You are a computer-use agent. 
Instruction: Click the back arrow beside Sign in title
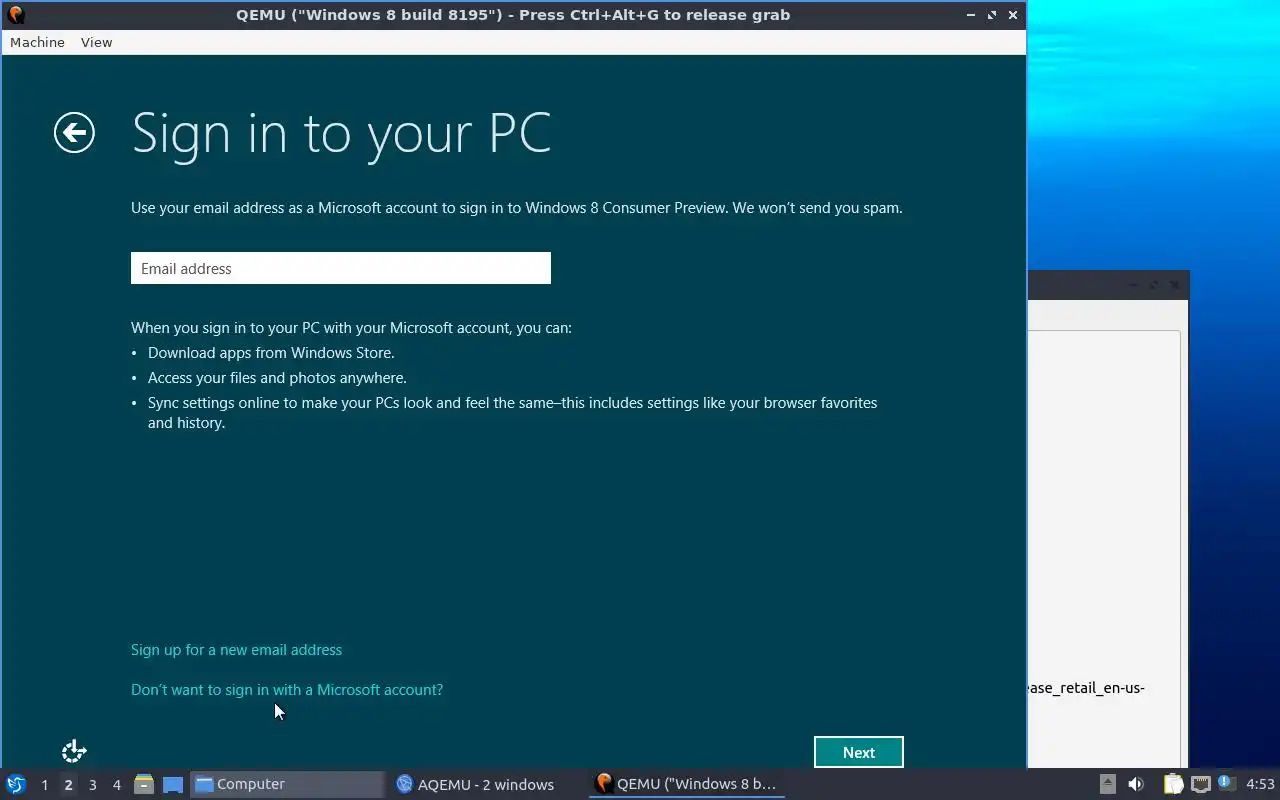point(74,133)
